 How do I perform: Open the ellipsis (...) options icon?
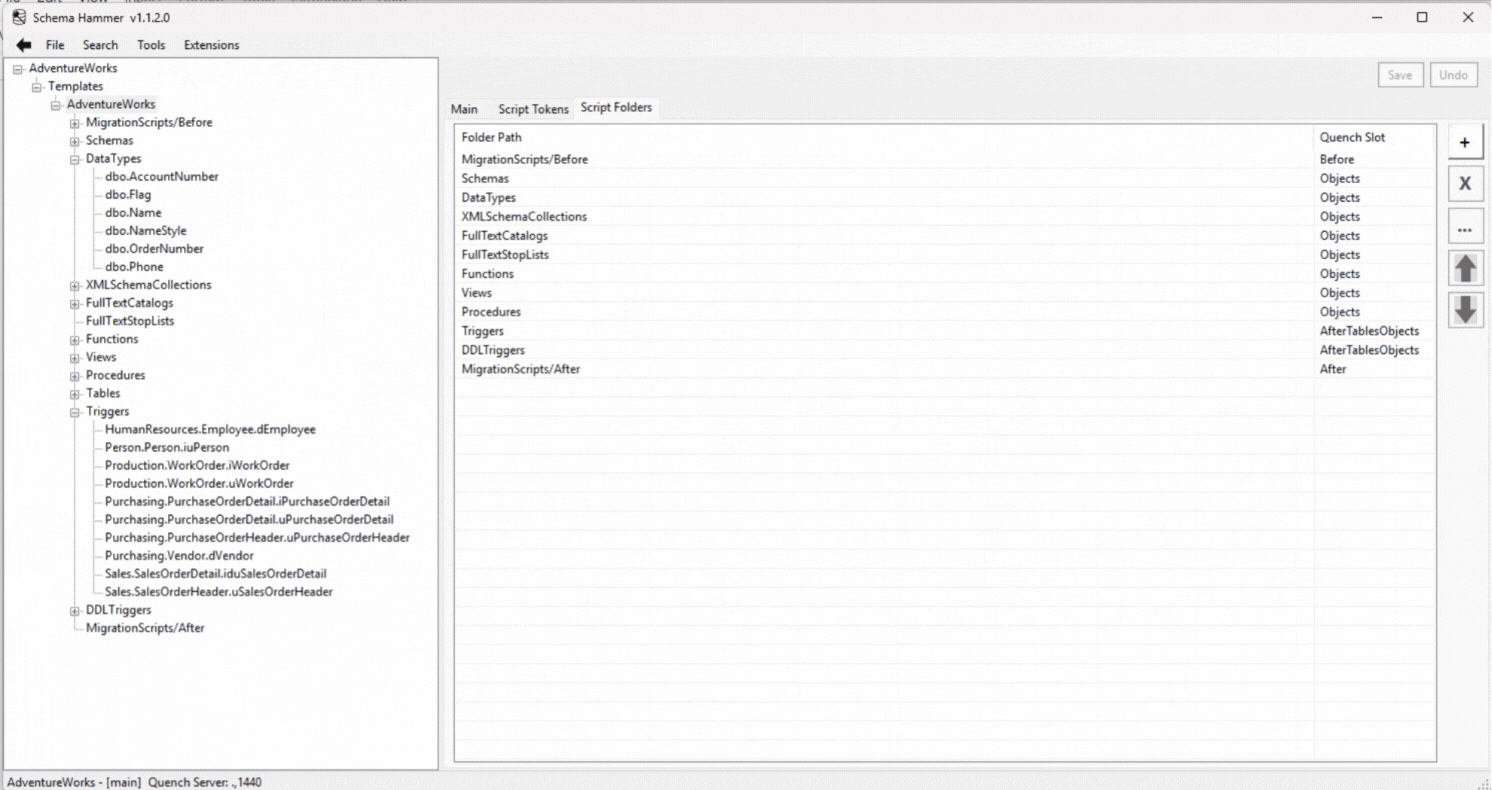tap(1465, 227)
